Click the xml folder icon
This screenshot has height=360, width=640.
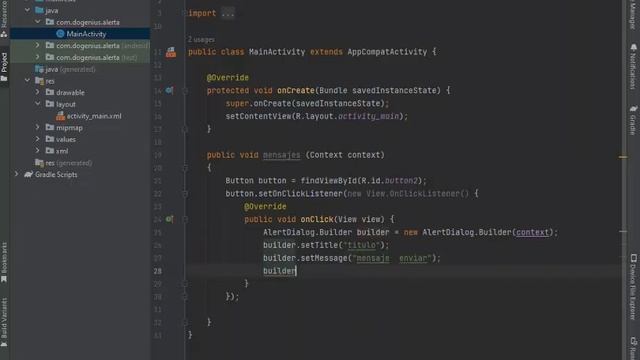coord(50,151)
